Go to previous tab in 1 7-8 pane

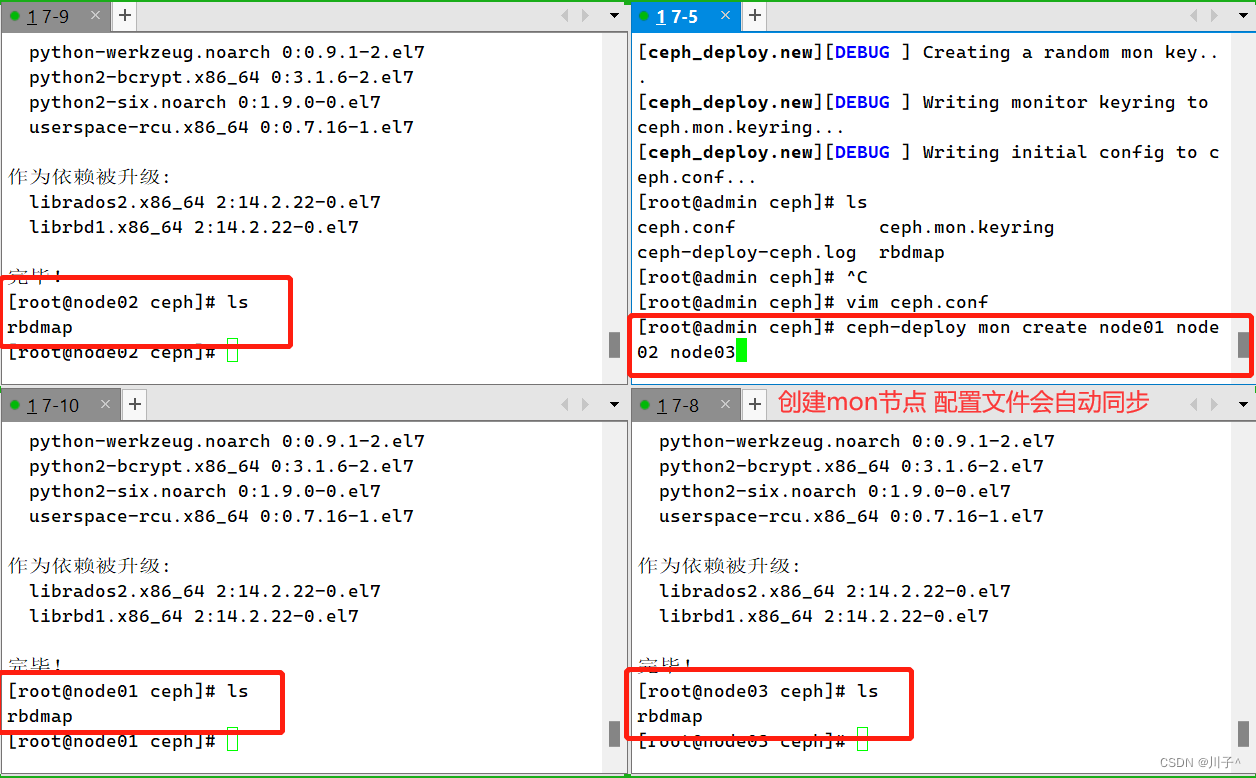[x=1193, y=405]
